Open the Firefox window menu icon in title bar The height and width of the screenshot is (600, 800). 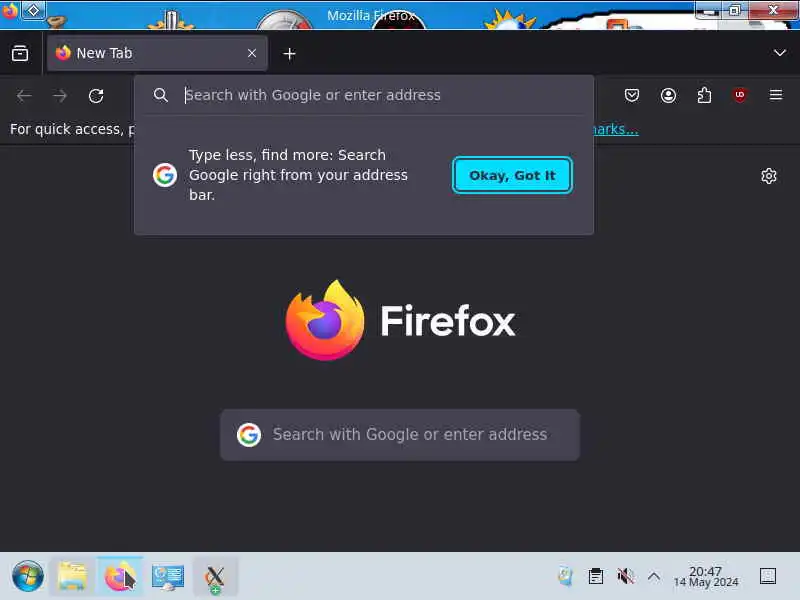point(10,10)
